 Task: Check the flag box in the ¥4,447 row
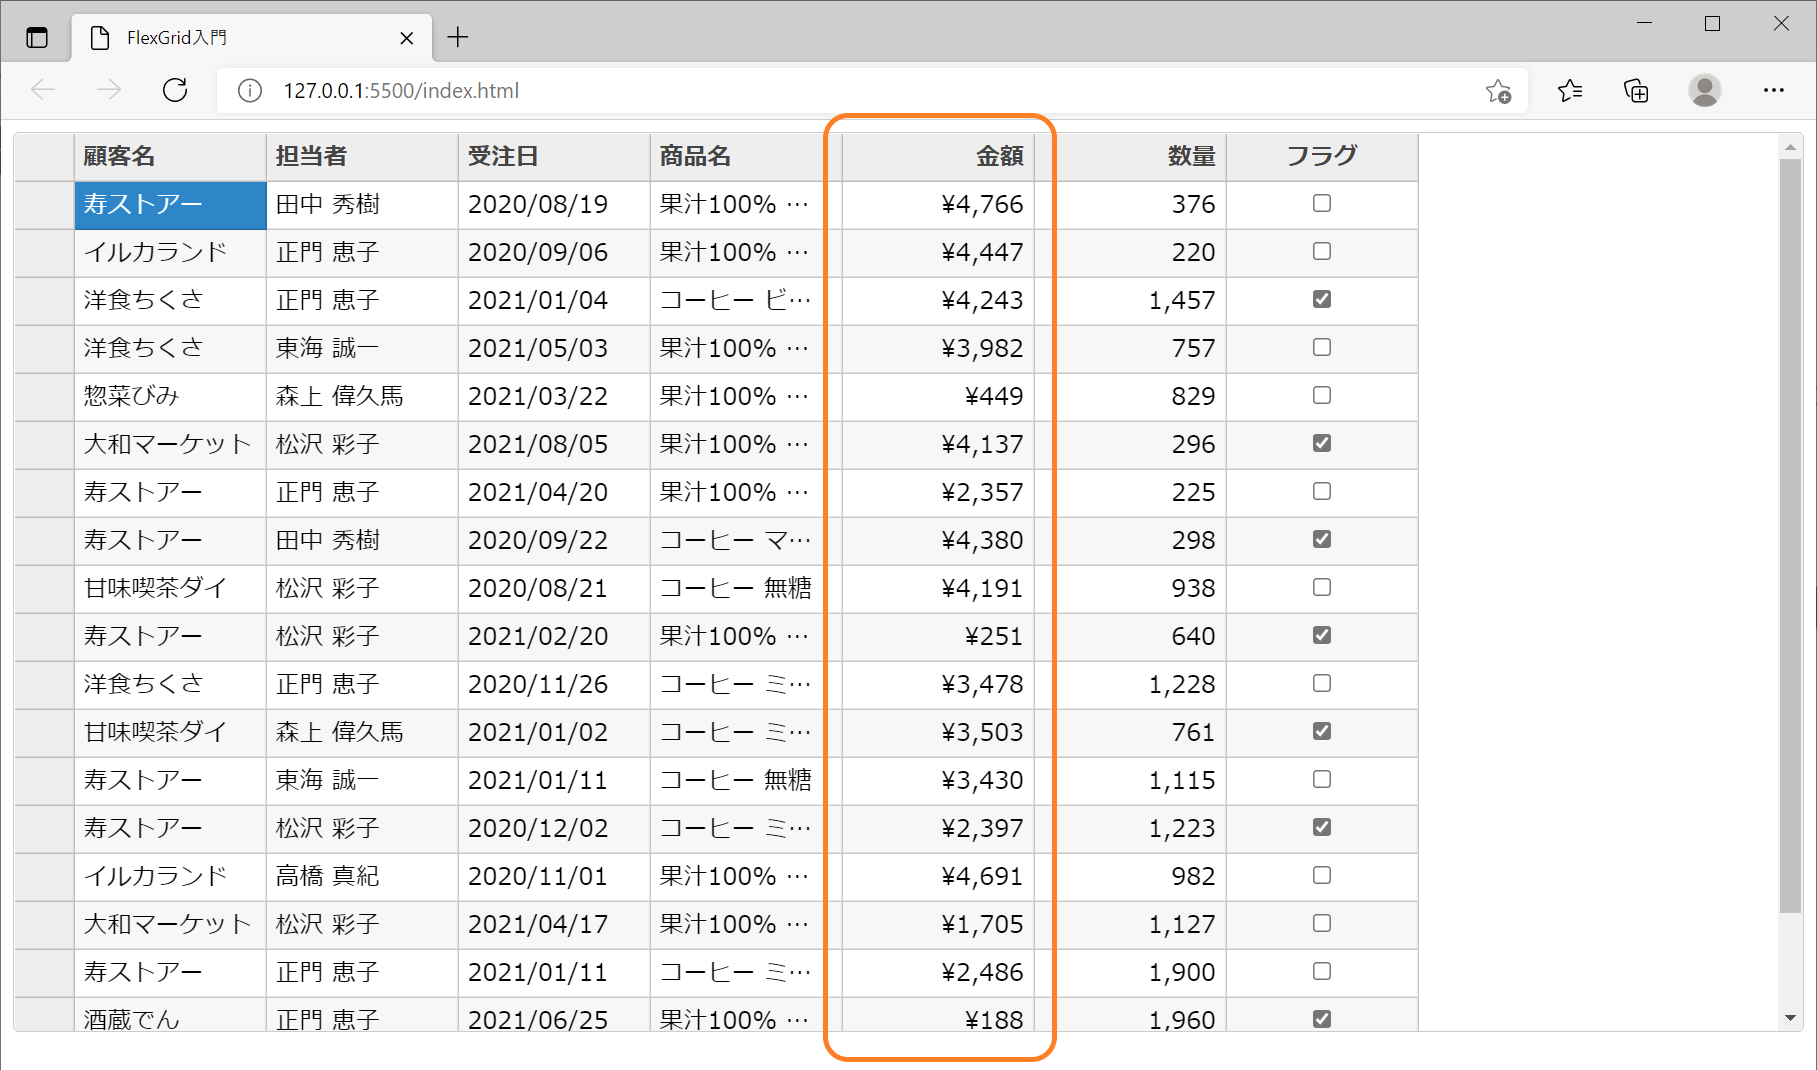point(1322,252)
